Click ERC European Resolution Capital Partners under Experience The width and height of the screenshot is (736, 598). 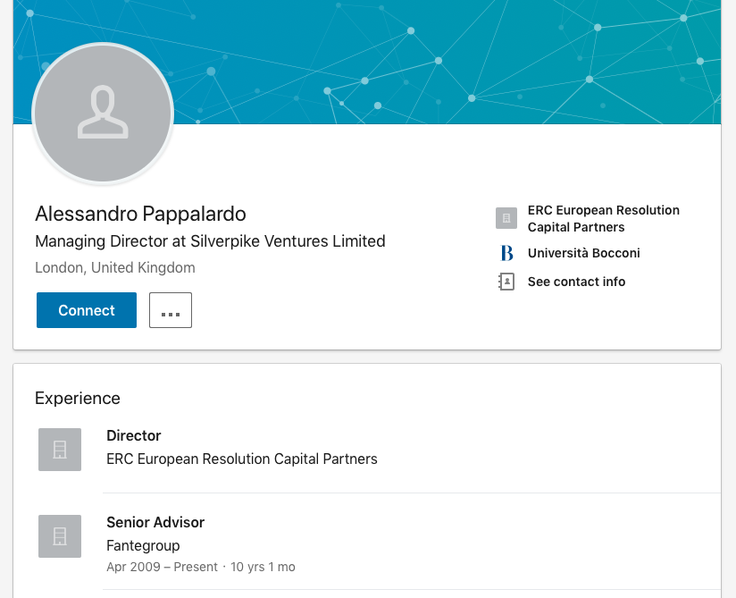coord(242,459)
